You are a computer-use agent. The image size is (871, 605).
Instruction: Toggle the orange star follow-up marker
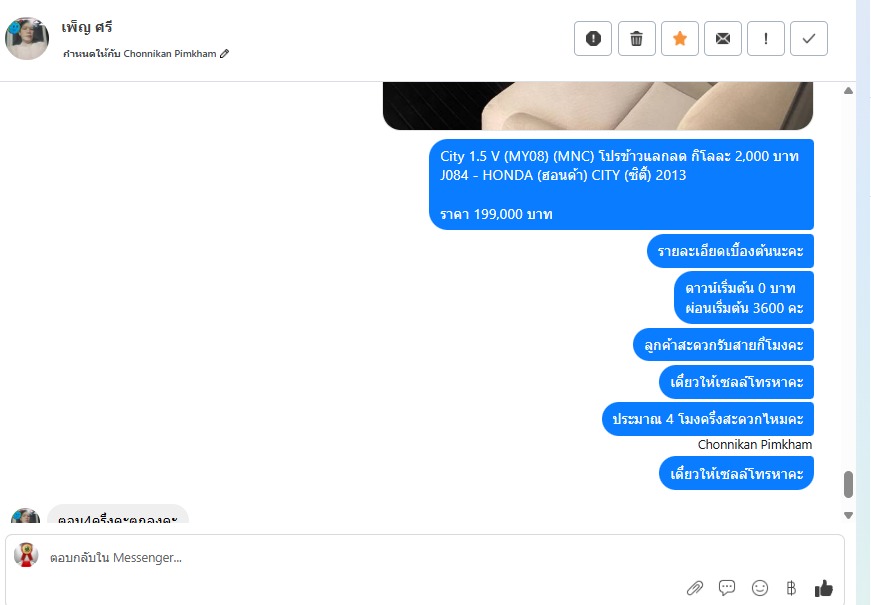pyautogui.click(x=680, y=38)
